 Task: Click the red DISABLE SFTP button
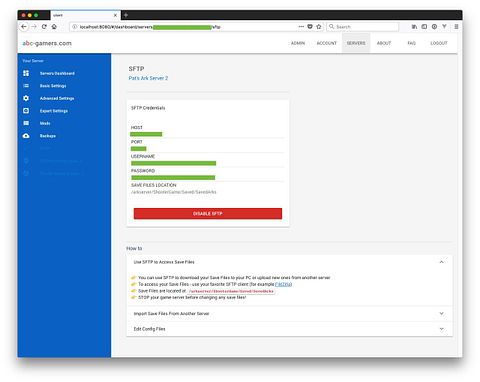tap(208, 214)
